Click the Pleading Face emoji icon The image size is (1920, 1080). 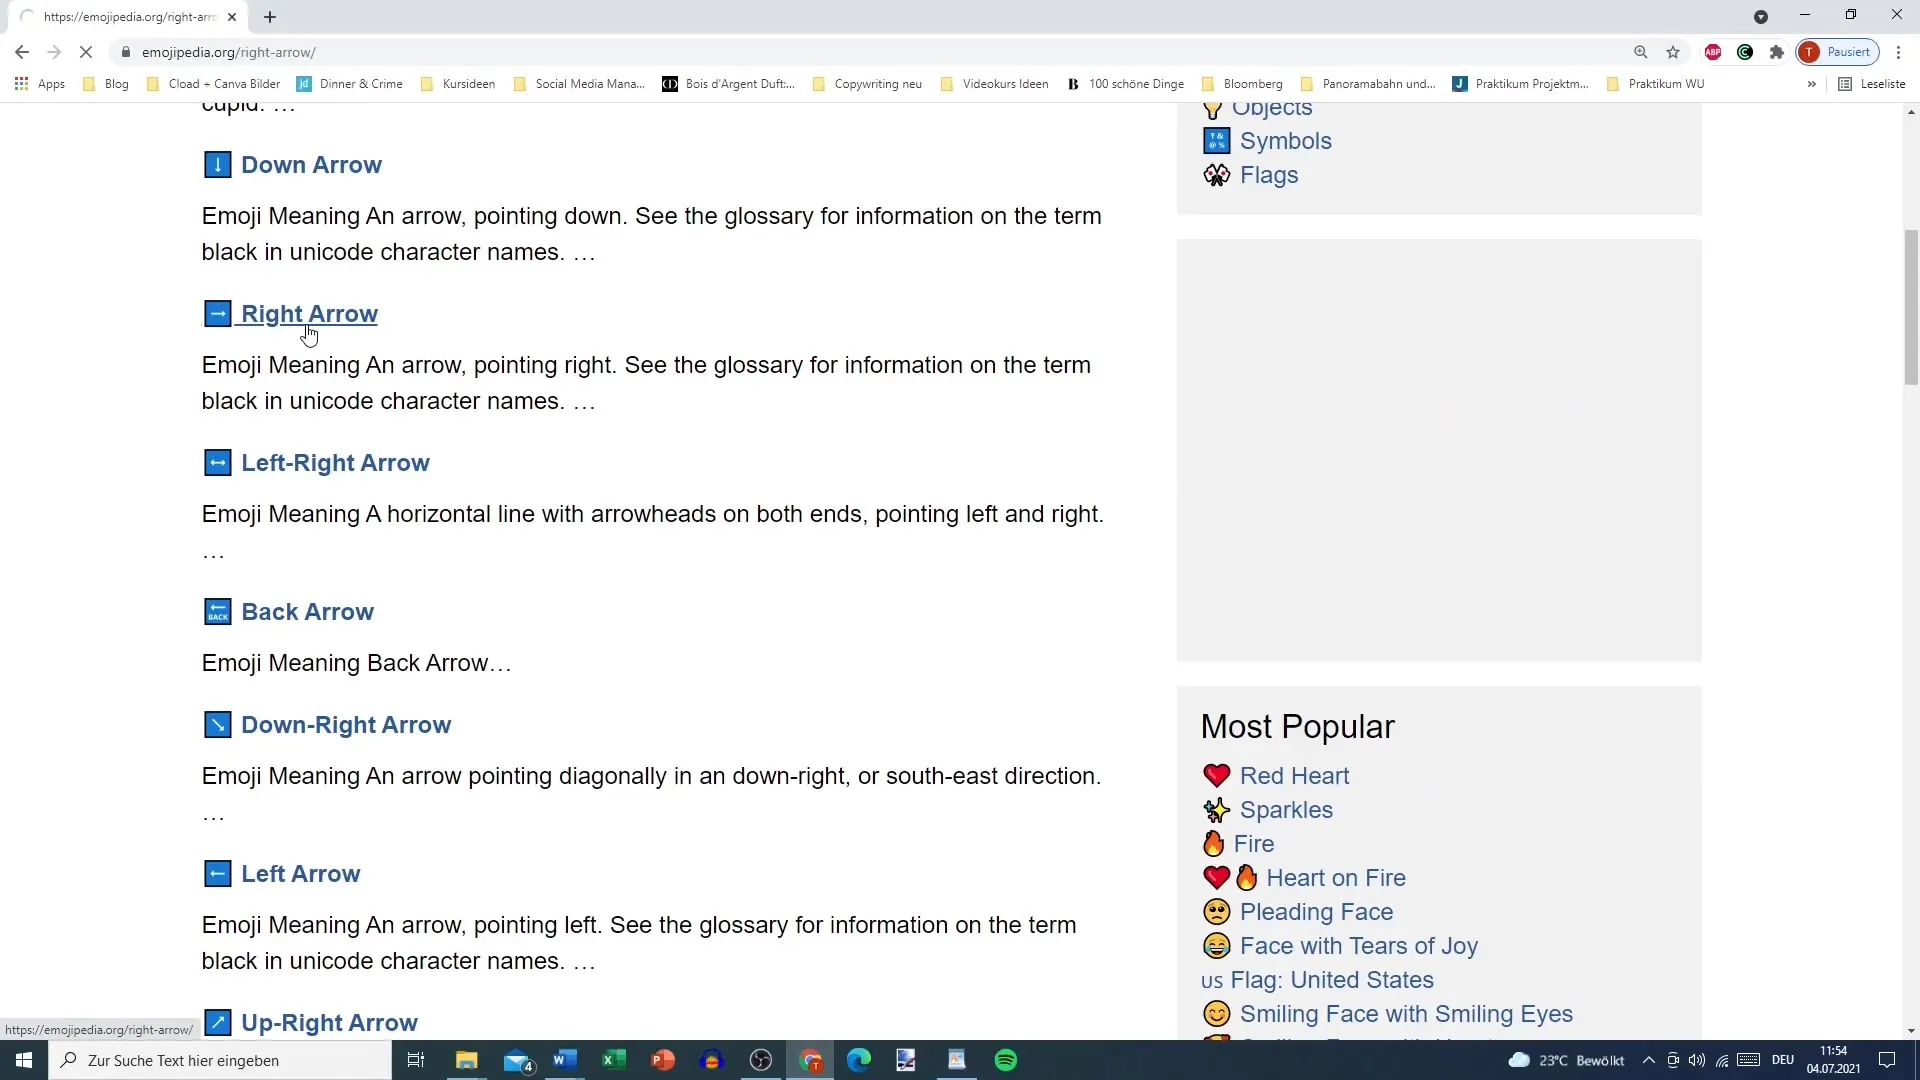1213,911
